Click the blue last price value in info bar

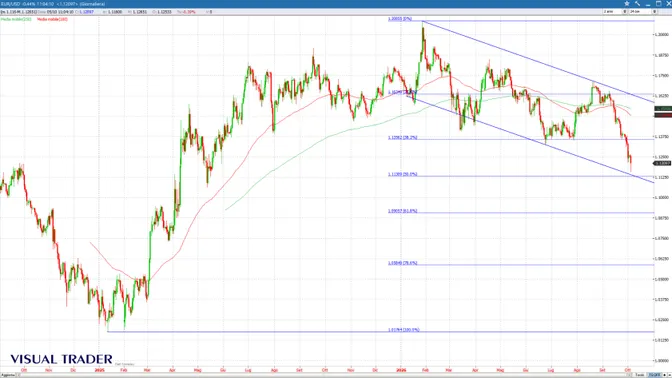coord(86,12)
